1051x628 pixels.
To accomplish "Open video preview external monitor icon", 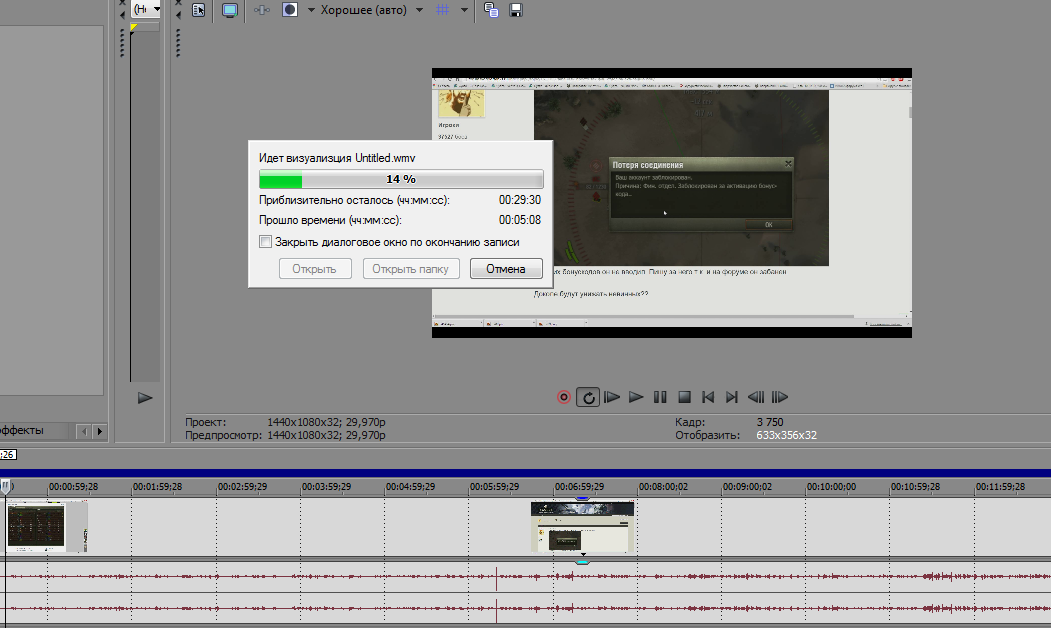I will 229,10.
